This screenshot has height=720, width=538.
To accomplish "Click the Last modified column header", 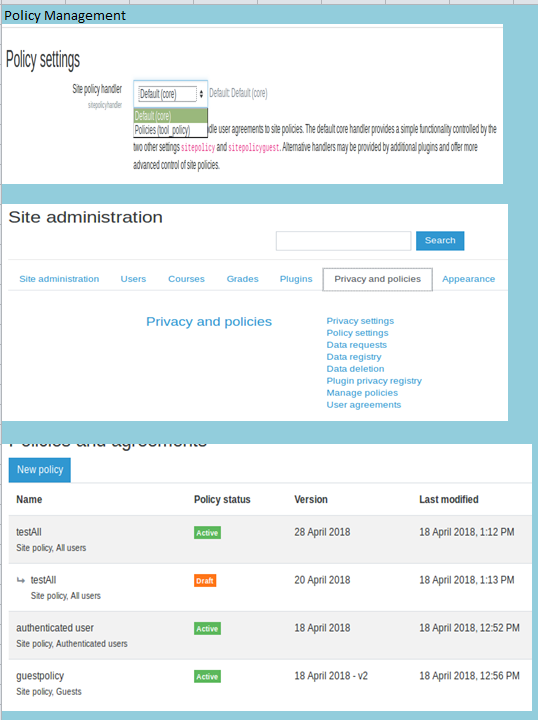I will pyautogui.click(x=448, y=500).
